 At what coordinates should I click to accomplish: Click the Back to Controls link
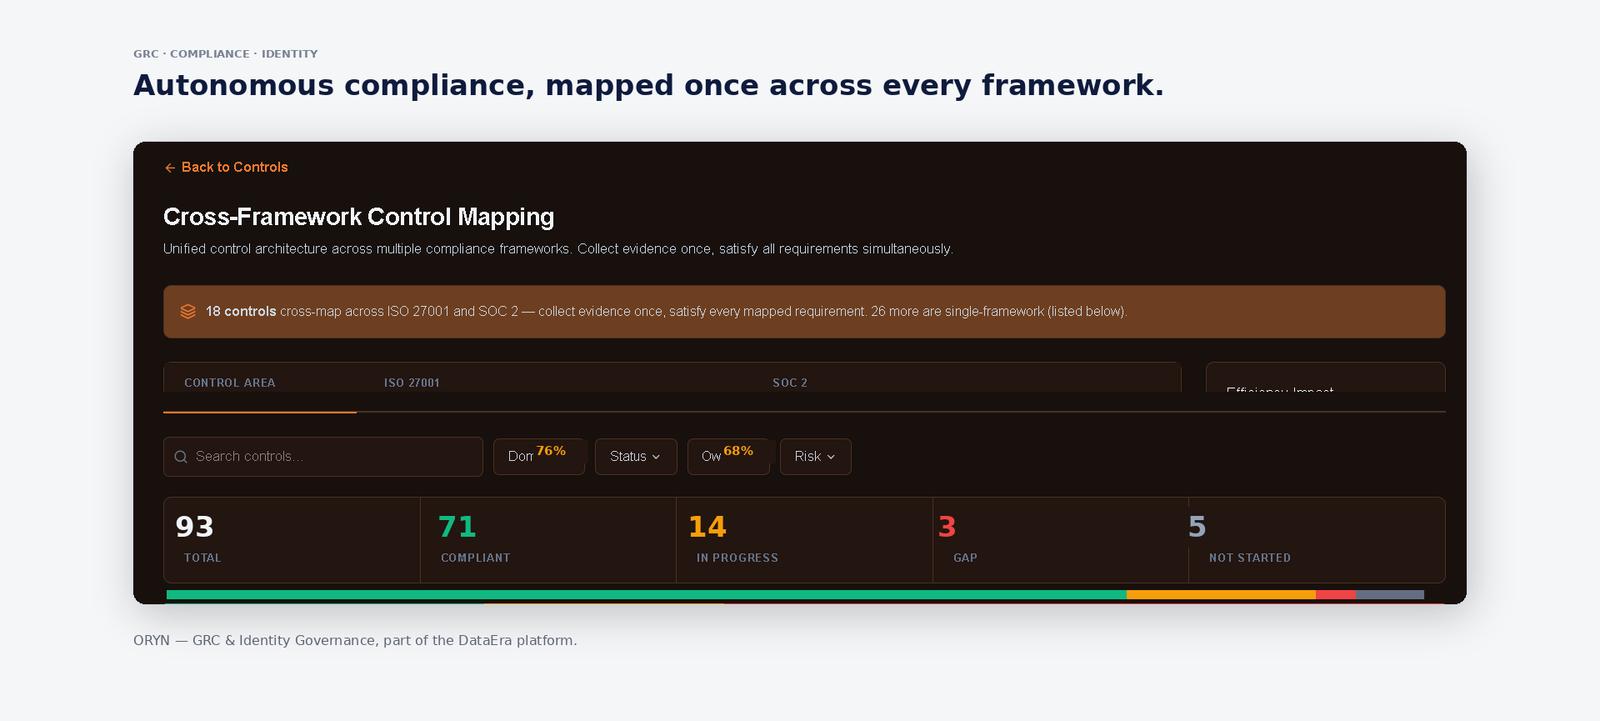coord(226,167)
